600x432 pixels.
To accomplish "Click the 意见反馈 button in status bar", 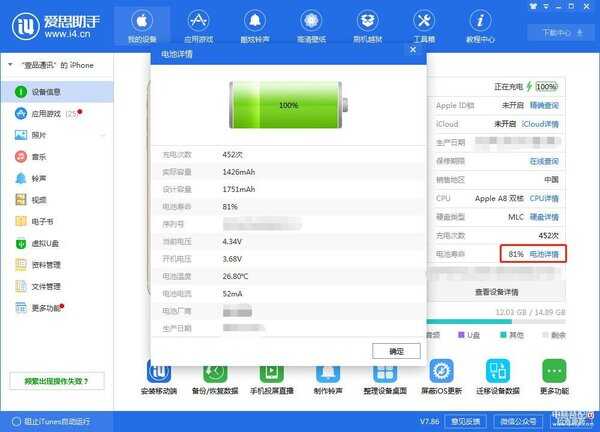I will click(465, 421).
